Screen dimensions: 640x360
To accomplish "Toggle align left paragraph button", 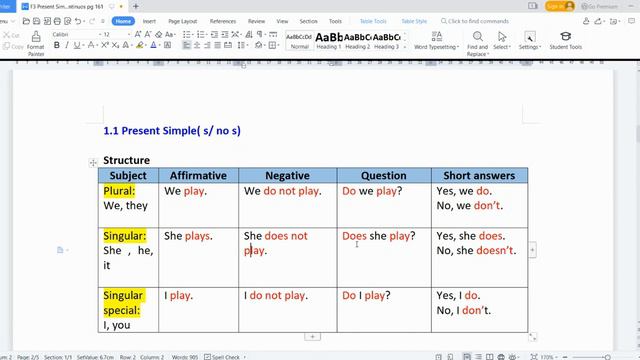I will tap(187, 45).
